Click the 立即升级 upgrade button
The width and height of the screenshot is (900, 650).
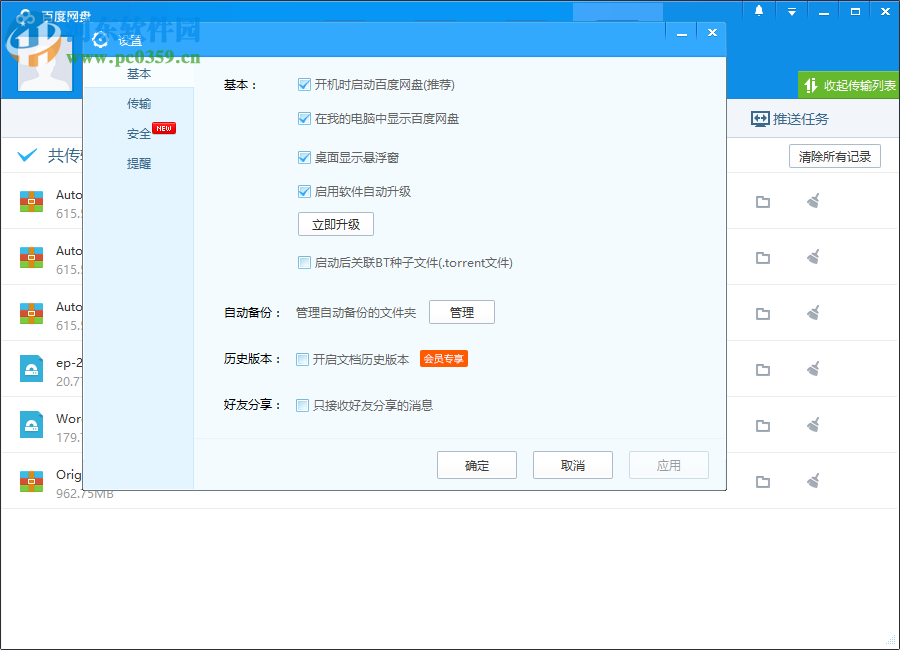pyautogui.click(x=335, y=224)
